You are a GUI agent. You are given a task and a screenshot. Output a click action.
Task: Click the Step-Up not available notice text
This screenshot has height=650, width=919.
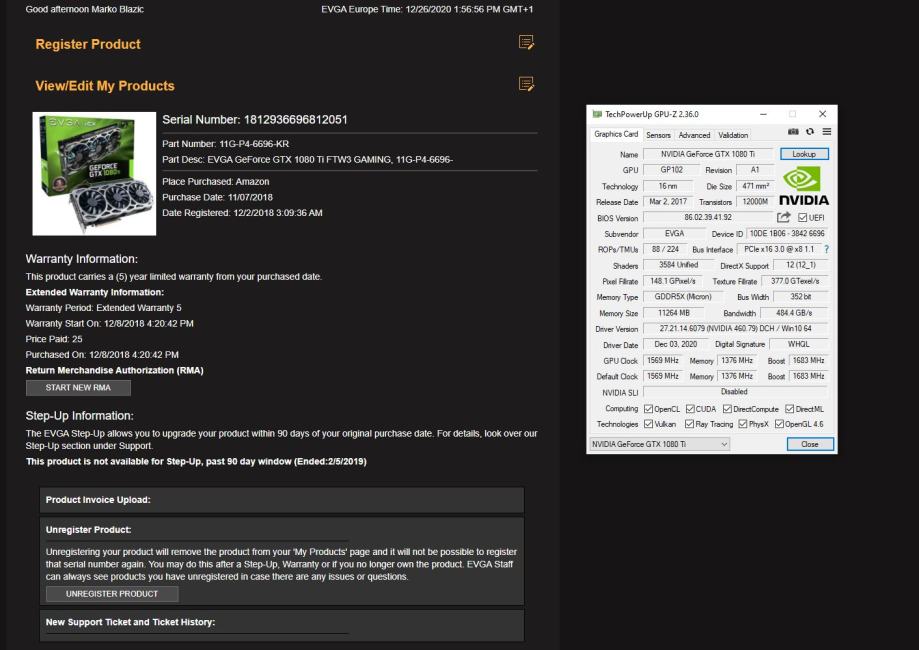pos(196,461)
